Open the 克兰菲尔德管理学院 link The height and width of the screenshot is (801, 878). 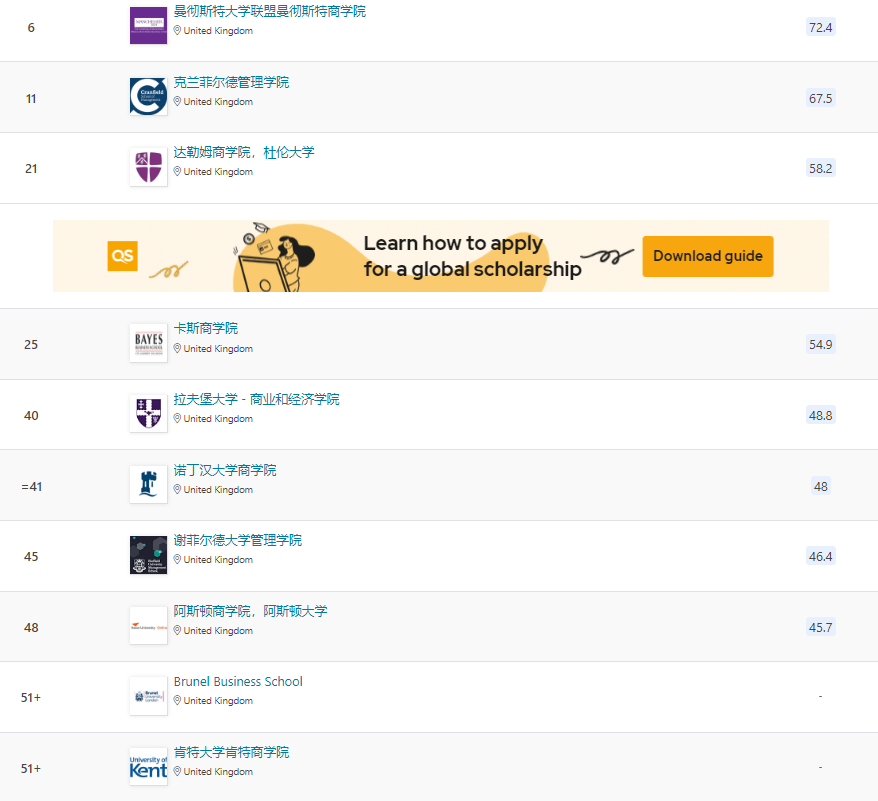[x=231, y=82]
